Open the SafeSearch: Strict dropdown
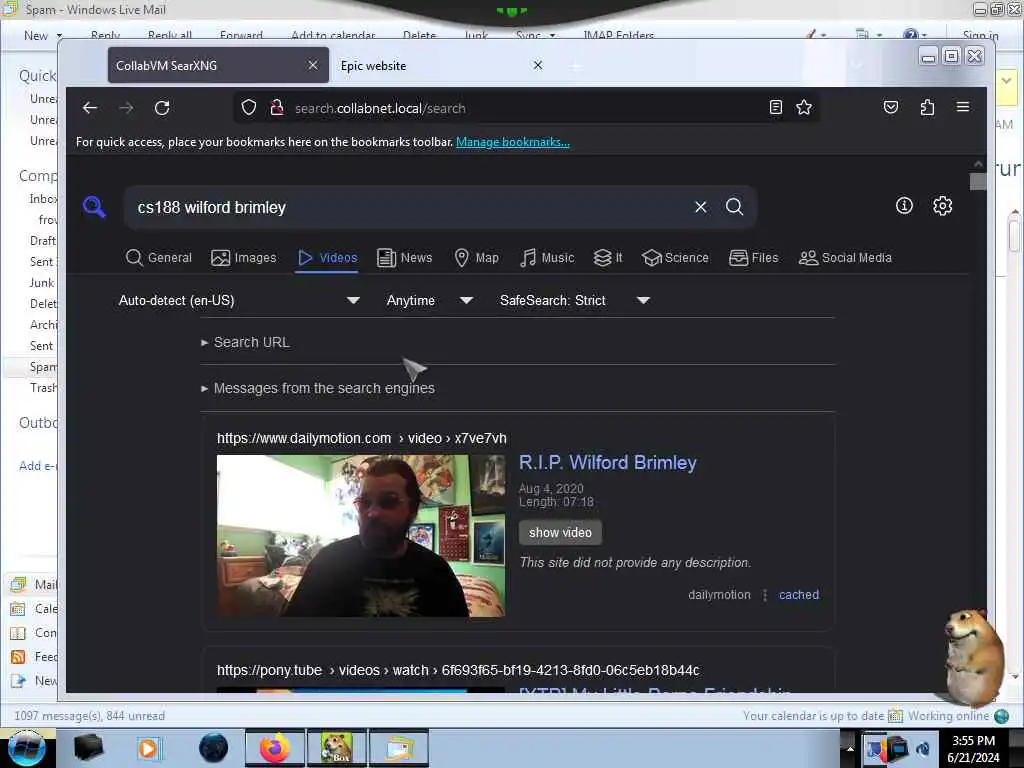 coord(575,300)
